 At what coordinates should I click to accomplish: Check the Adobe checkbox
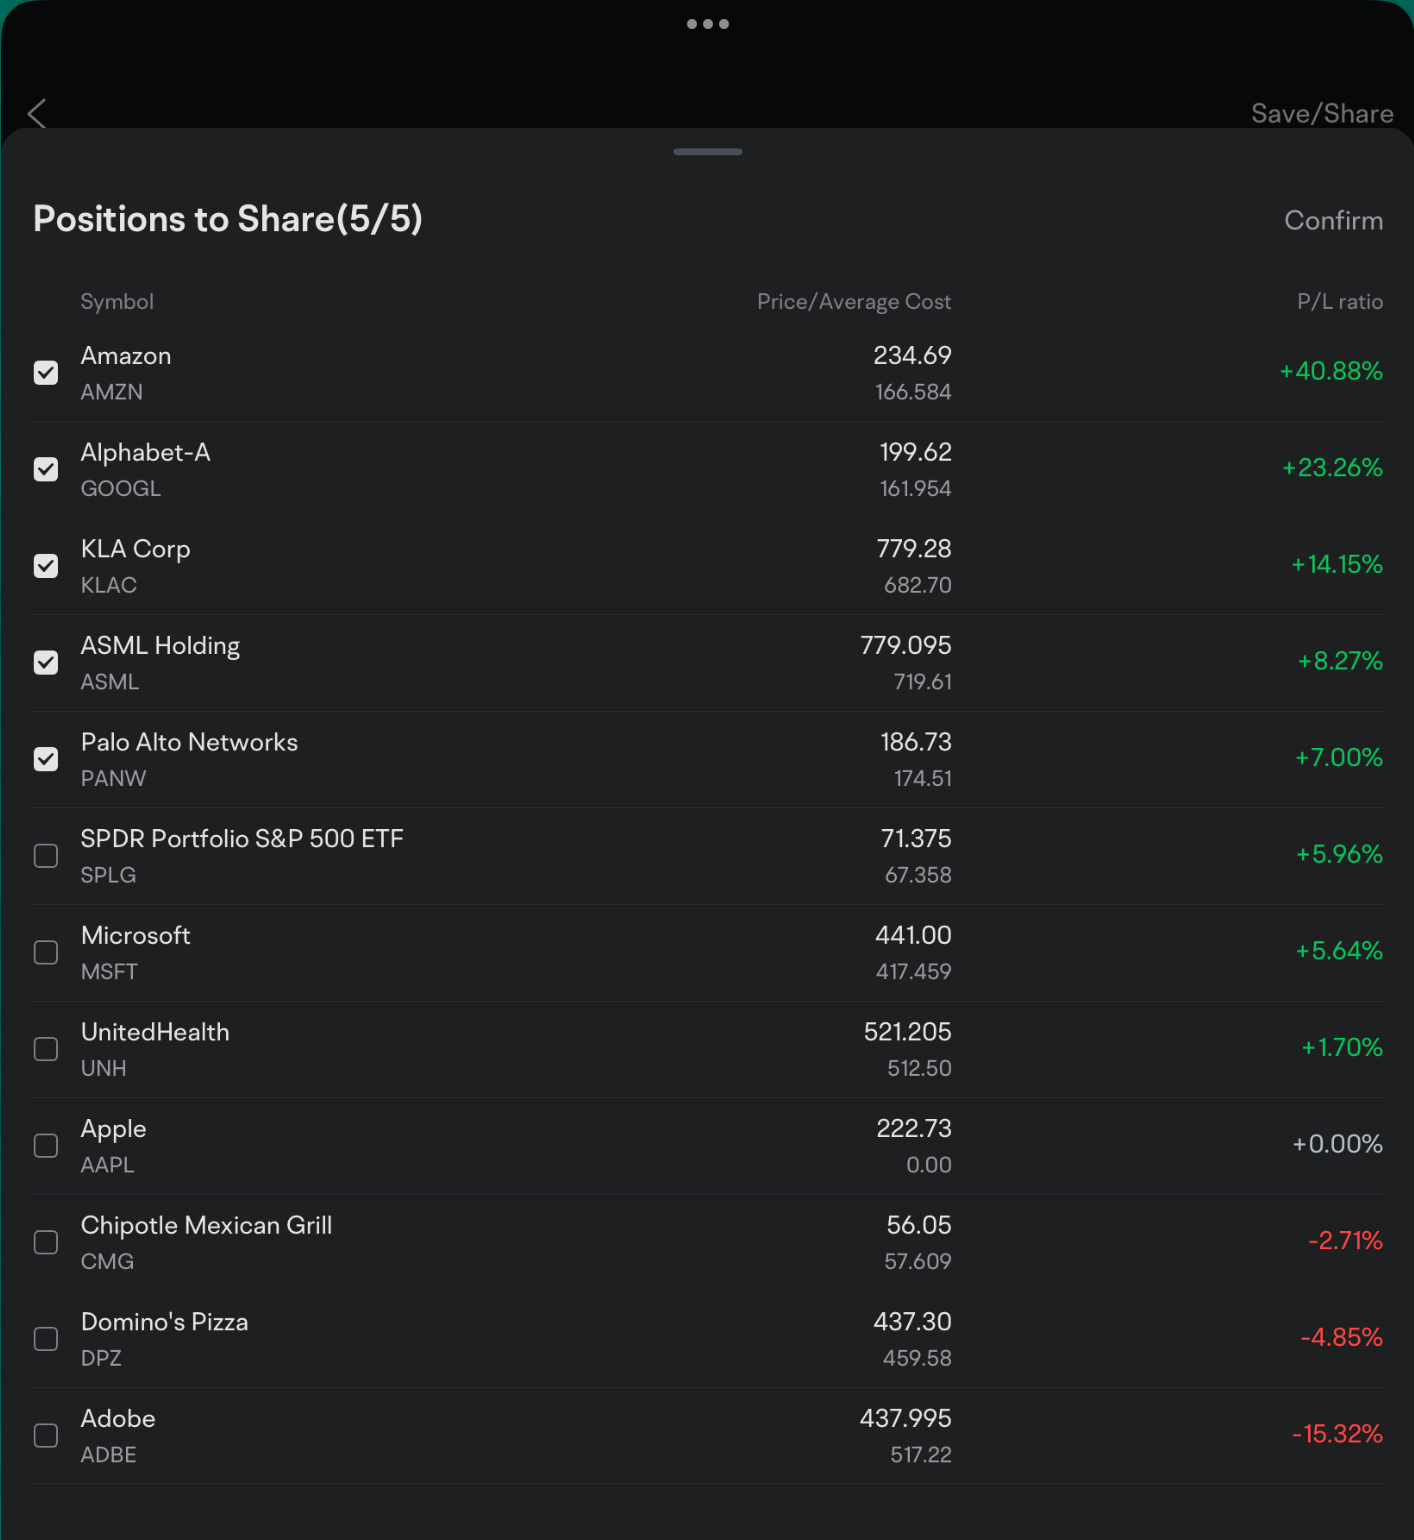(x=46, y=1436)
